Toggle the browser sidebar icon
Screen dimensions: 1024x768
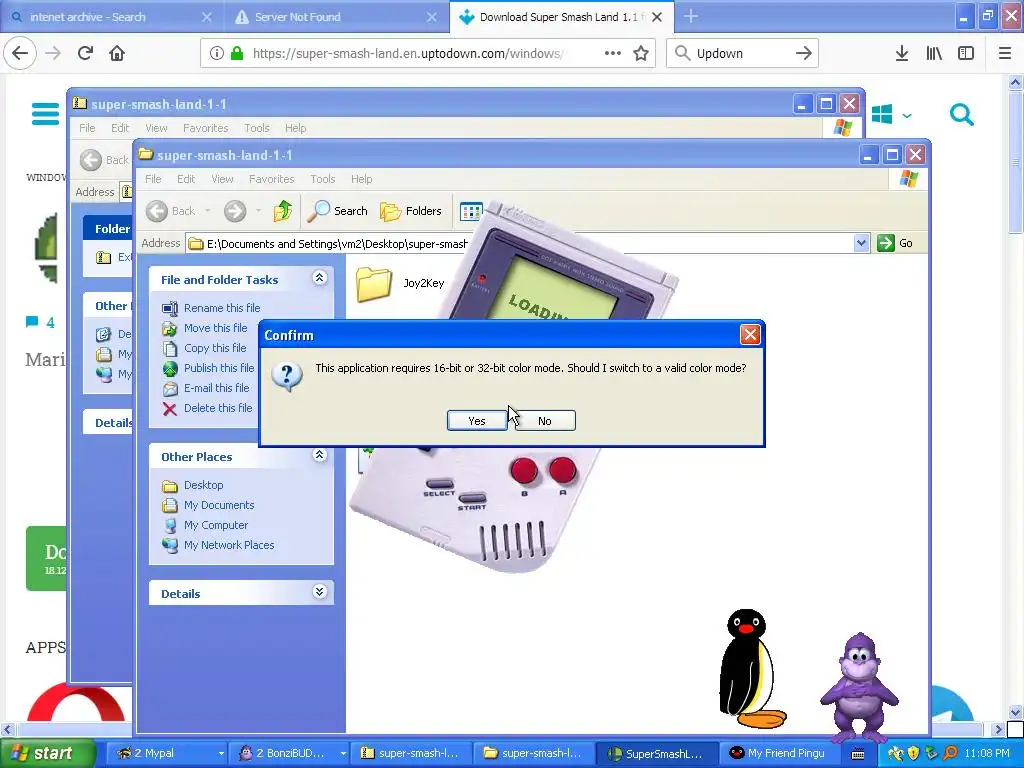pyautogui.click(x=966, y=54)
